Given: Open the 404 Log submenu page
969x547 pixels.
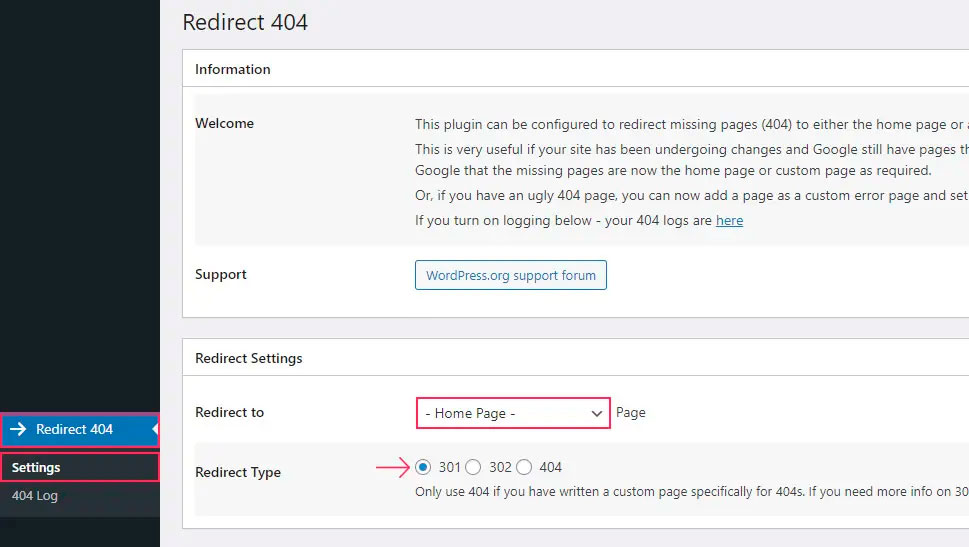Looking at the screenshot, I should (34, 495).
